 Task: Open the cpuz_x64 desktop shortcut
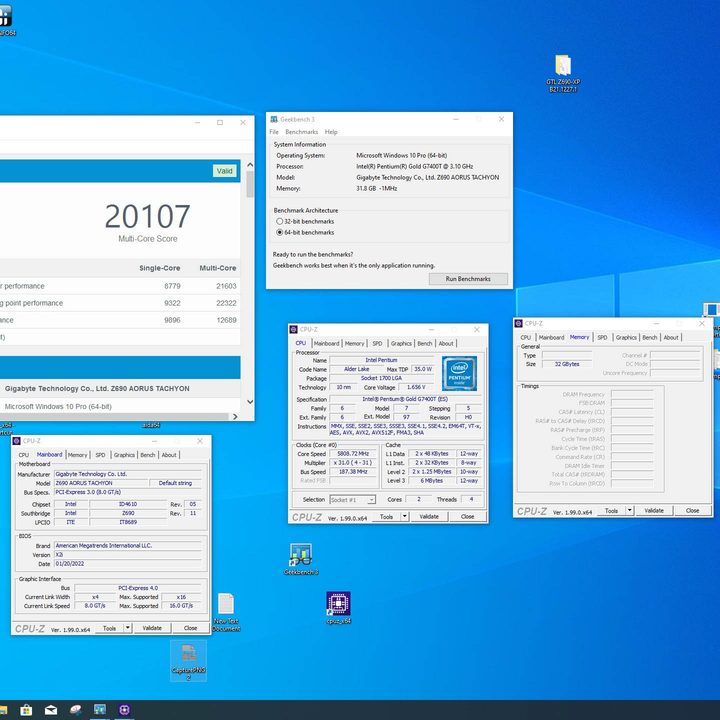pyautogui.click(x=338, y=608)
